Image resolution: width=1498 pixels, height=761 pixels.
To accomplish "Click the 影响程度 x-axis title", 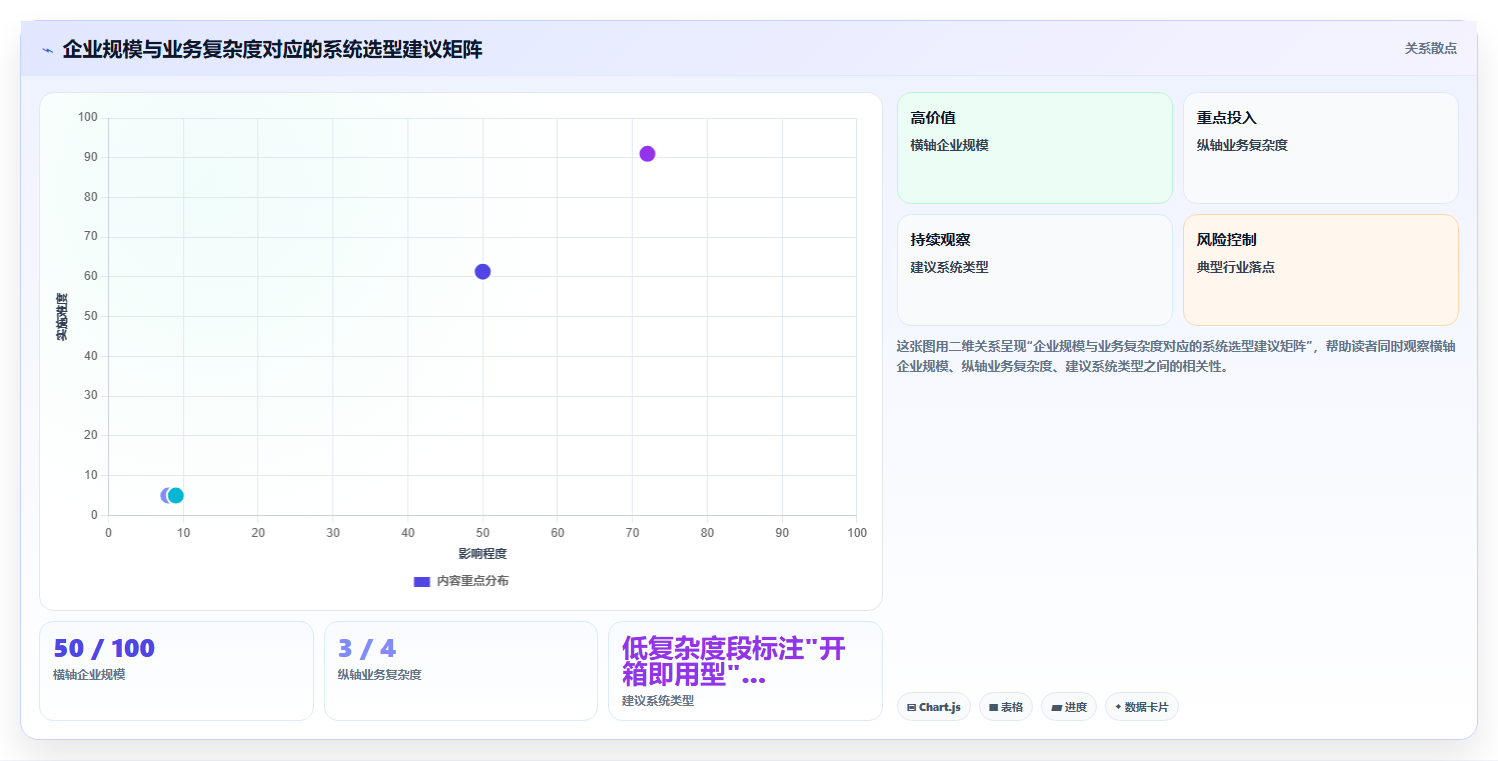I will point(482,554).
